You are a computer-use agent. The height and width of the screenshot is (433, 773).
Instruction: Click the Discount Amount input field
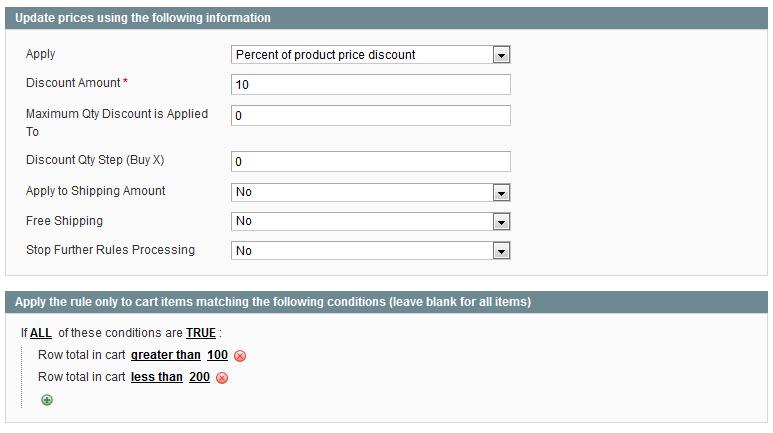click(371, 85)
